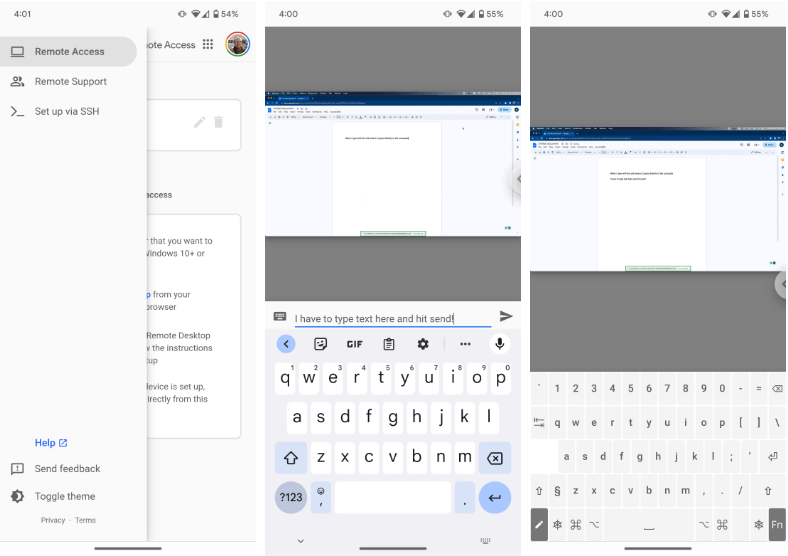The height and width of the screenshot is (556, 788).
Task: Click the send arrow beside the text field
Action: coord(506,316)
